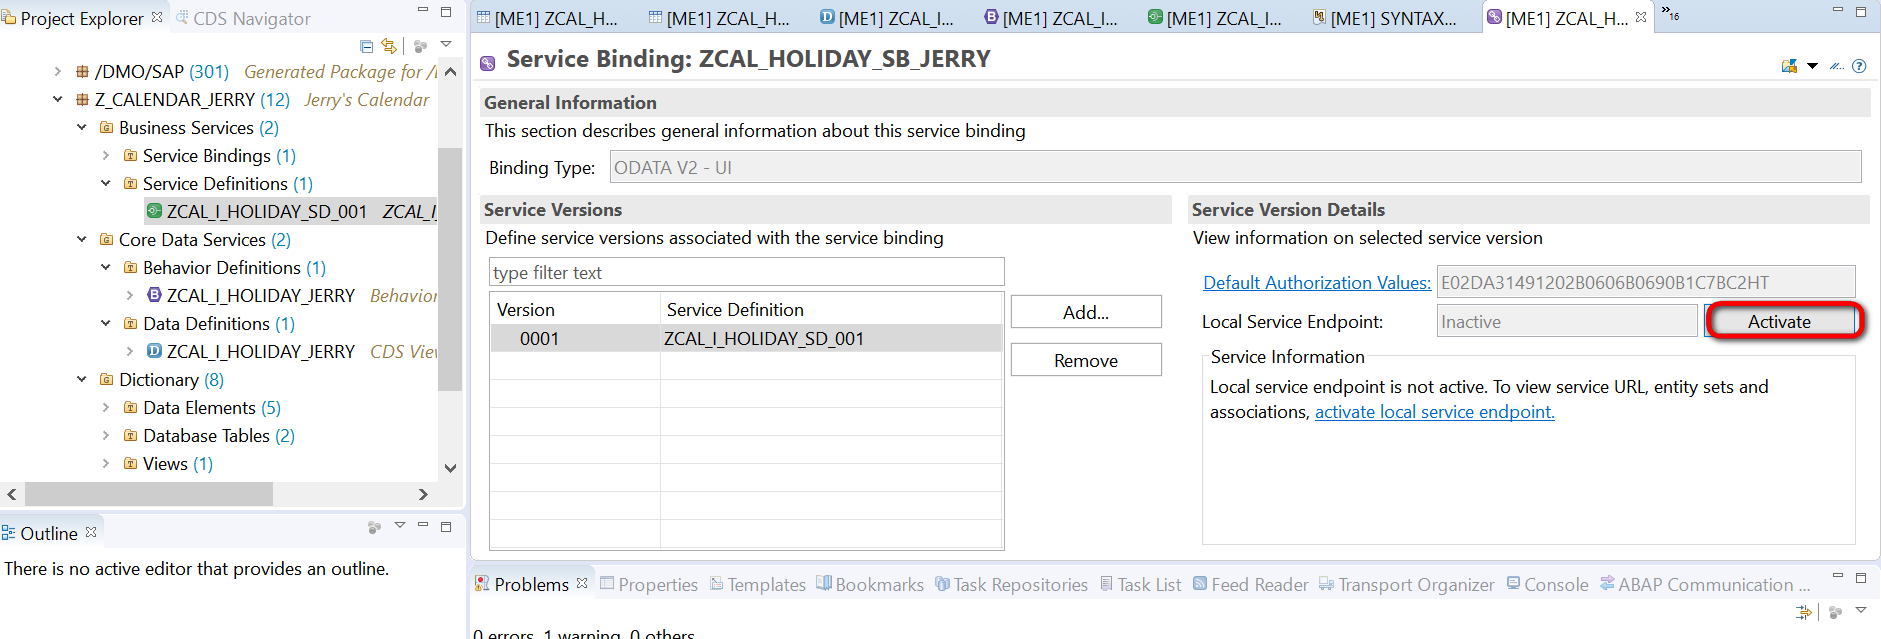Click the Add... button
Image resolution: width=1881 pixels, height=639 pixels.
pos(1086,312)
